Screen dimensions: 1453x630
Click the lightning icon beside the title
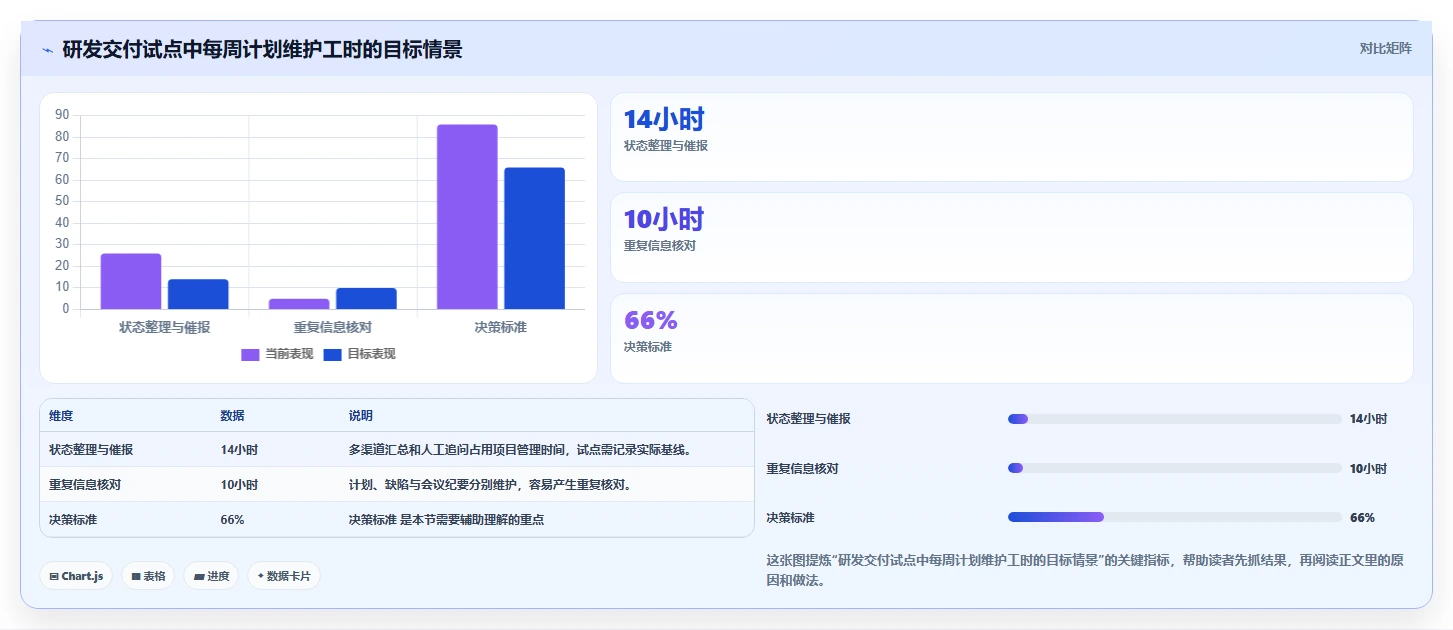(47, 50)
